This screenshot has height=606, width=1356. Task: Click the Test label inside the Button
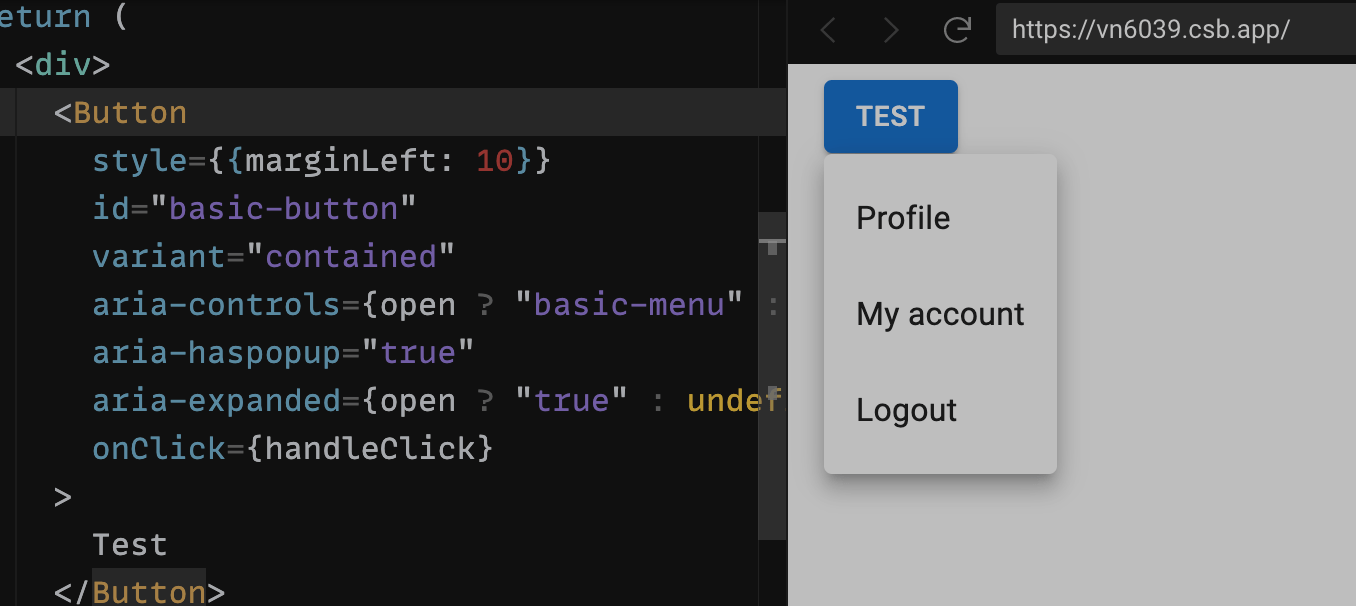point(129,544)
